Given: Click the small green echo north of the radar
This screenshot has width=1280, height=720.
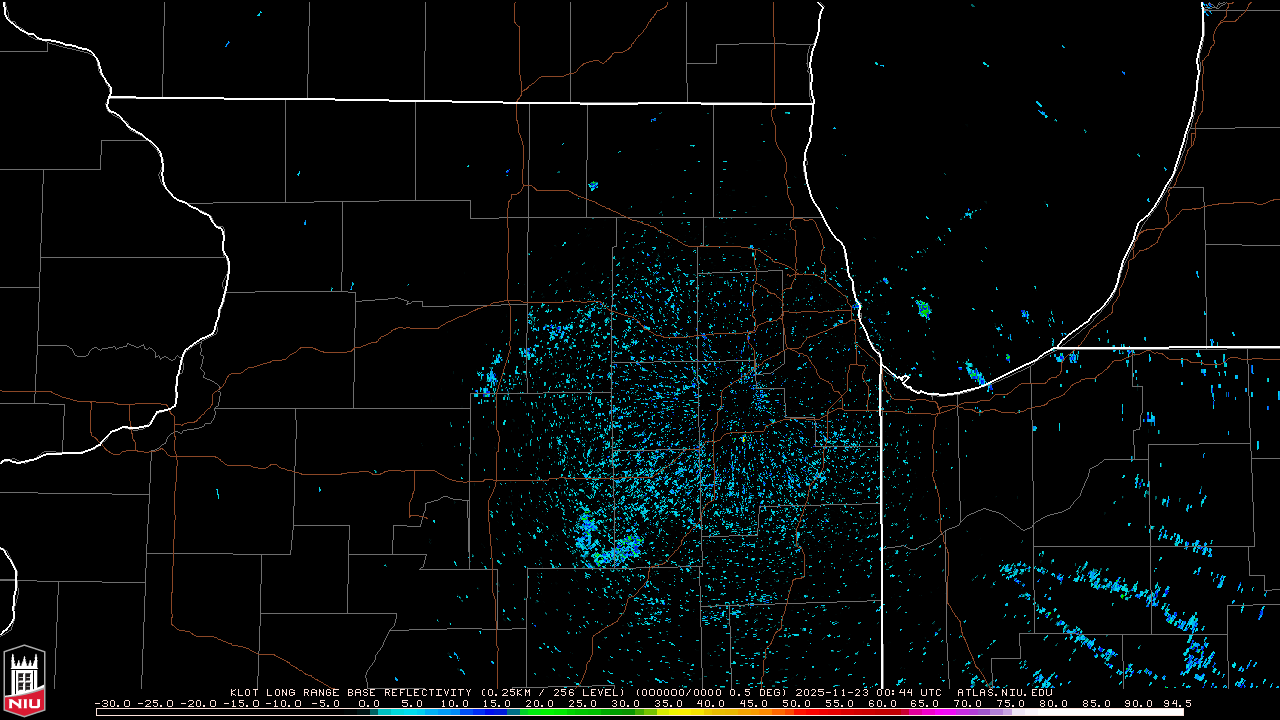Looking at the screenshot, I should pos(593,186).
